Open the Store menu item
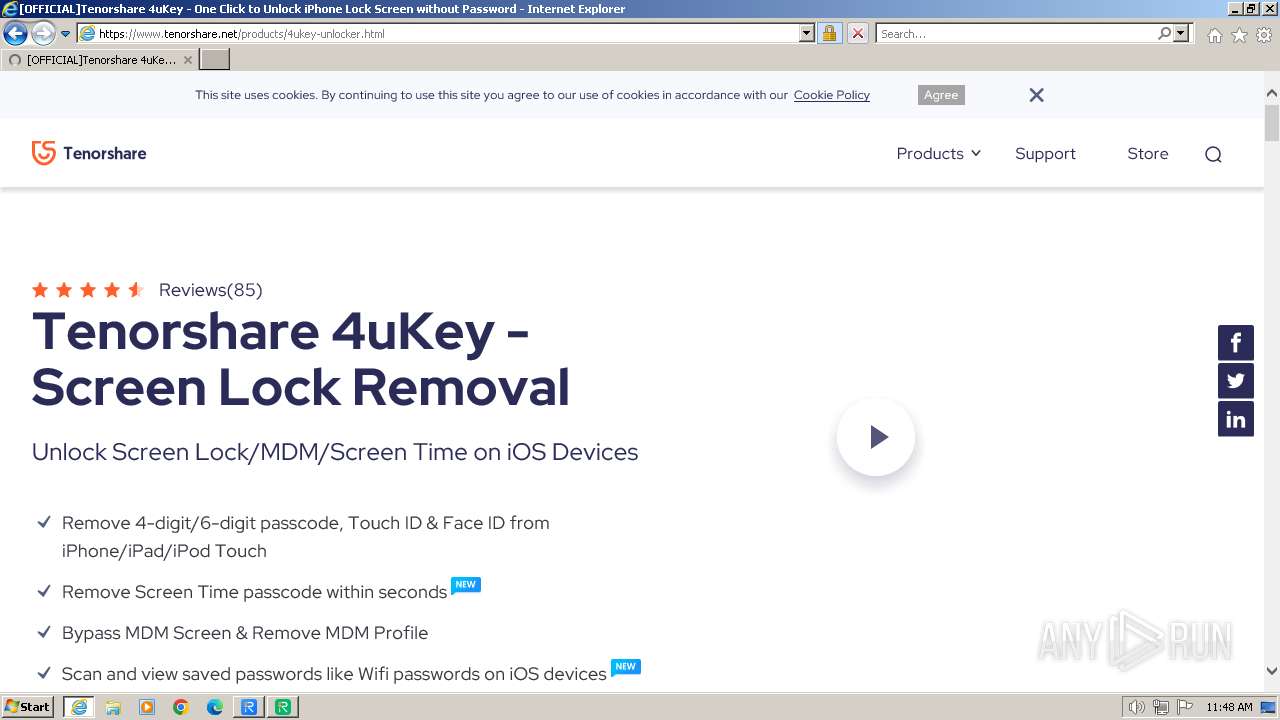1280x720 pixels. 1147,153
